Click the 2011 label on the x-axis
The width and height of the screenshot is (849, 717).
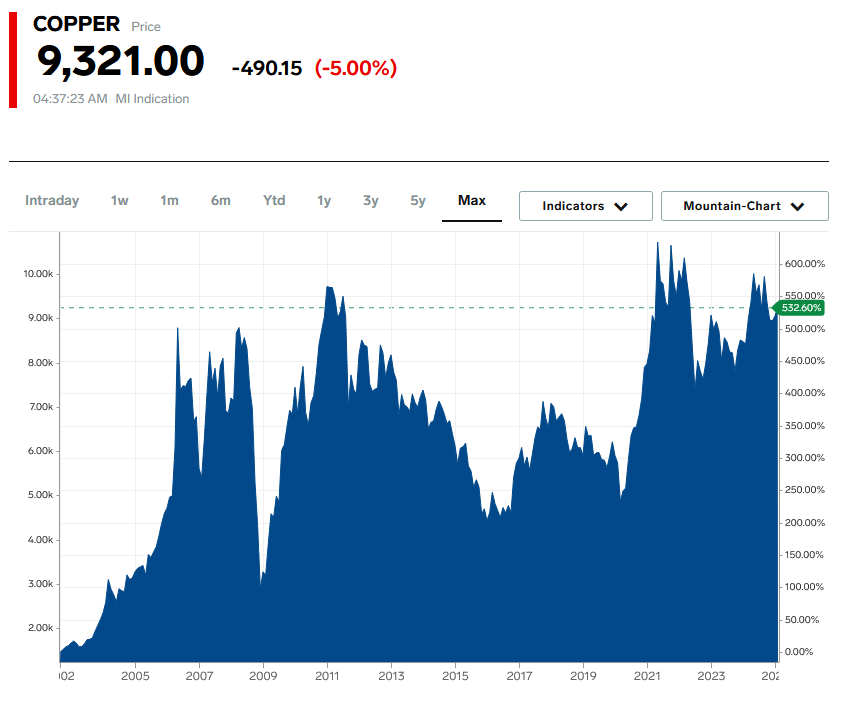327,676
